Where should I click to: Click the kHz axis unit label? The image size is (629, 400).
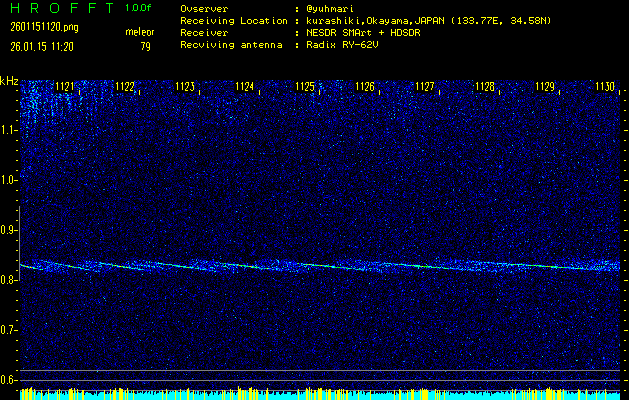[9, 81]
